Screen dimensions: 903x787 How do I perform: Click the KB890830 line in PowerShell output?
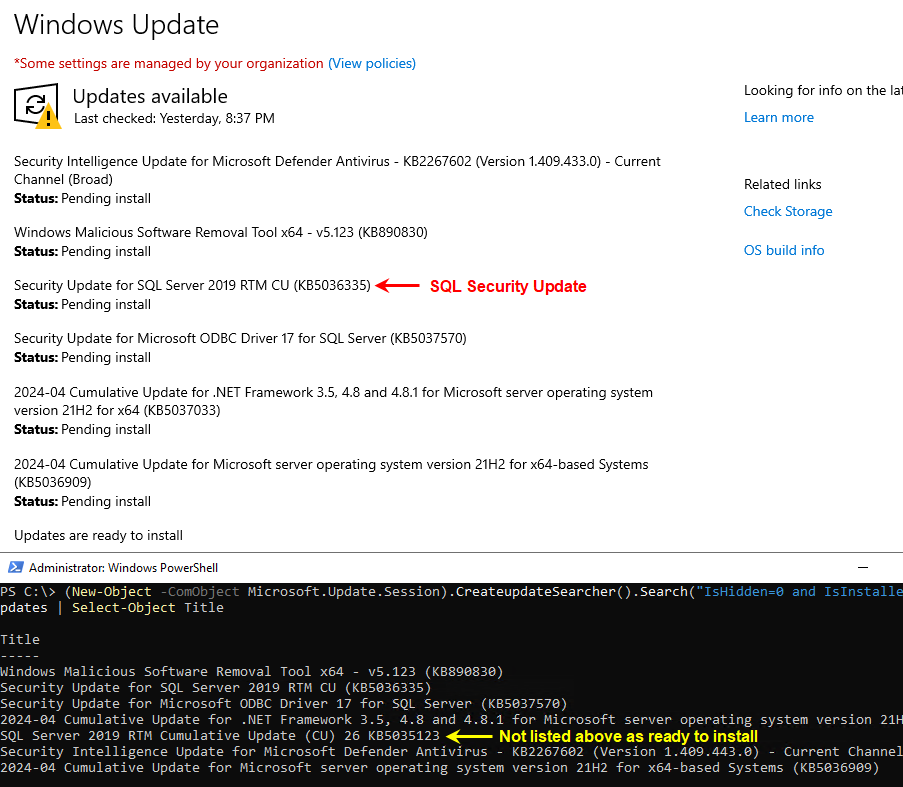(252, 672)
